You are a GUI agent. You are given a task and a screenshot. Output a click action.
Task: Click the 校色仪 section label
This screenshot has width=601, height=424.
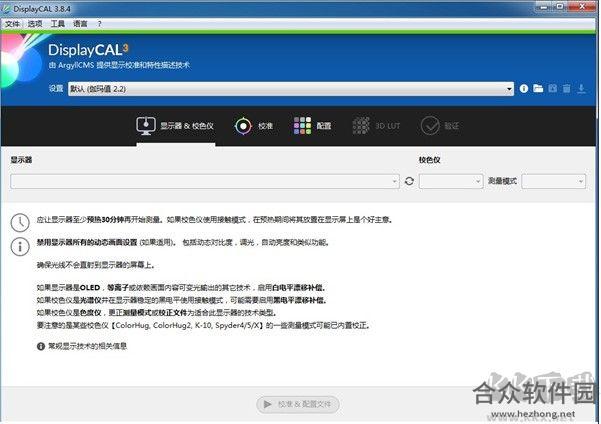[430, 159]
